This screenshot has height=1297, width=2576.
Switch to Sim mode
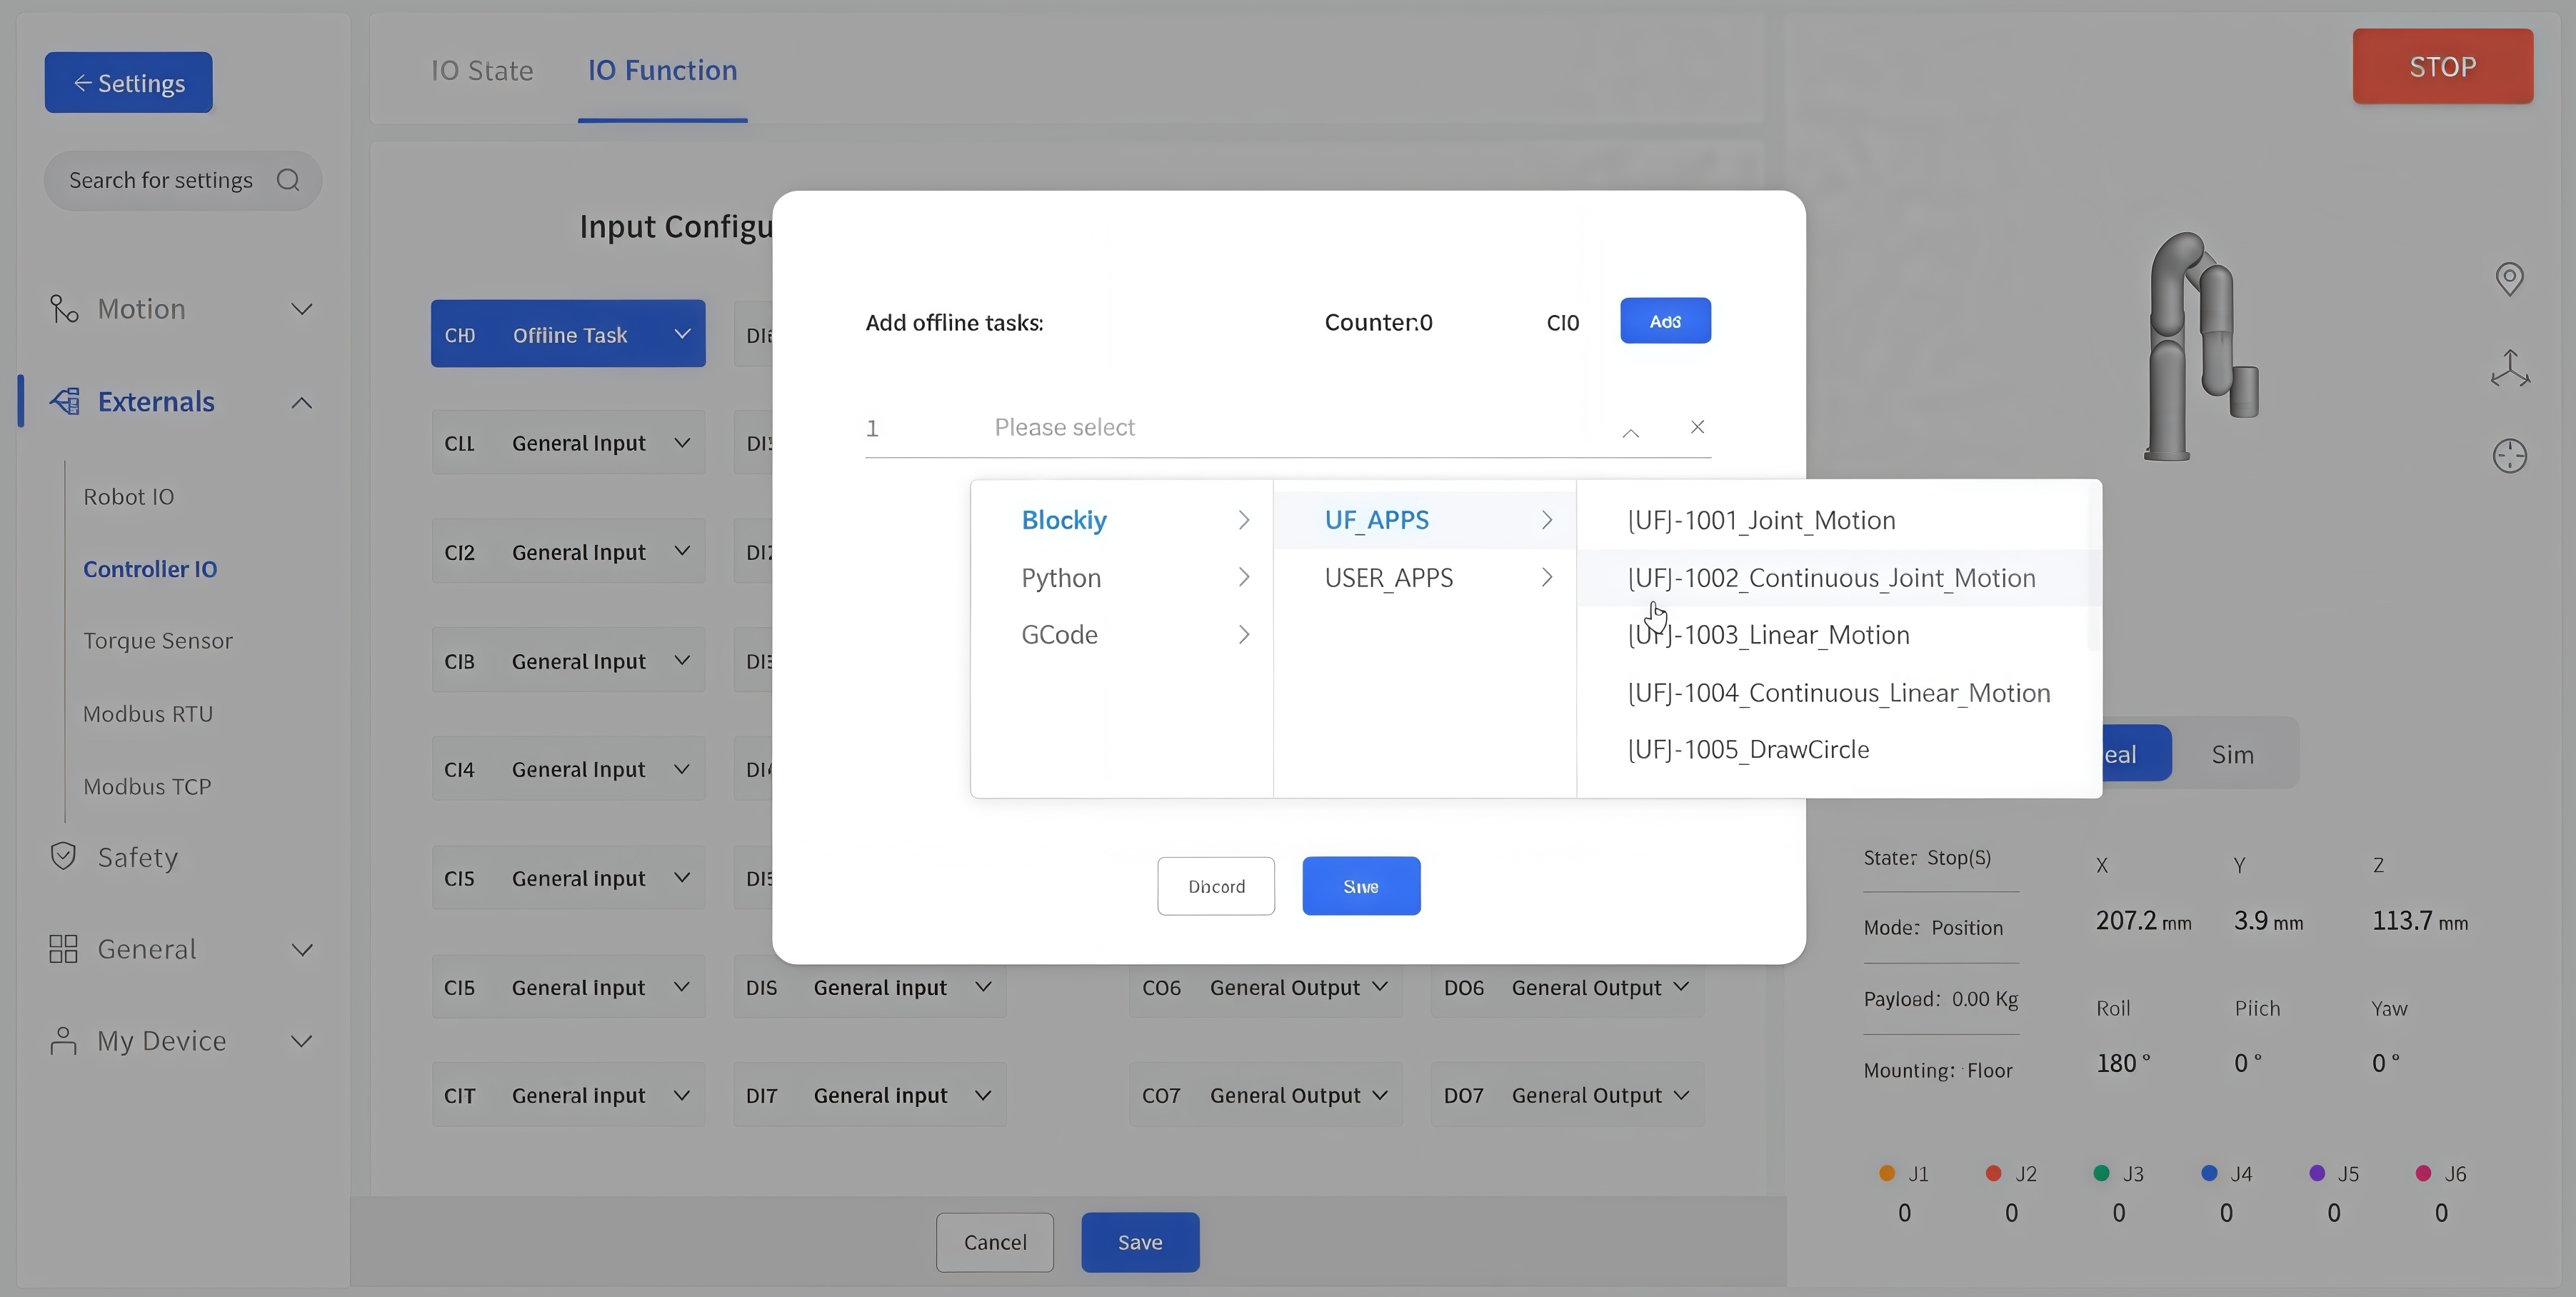click(x=2232, y=754)
